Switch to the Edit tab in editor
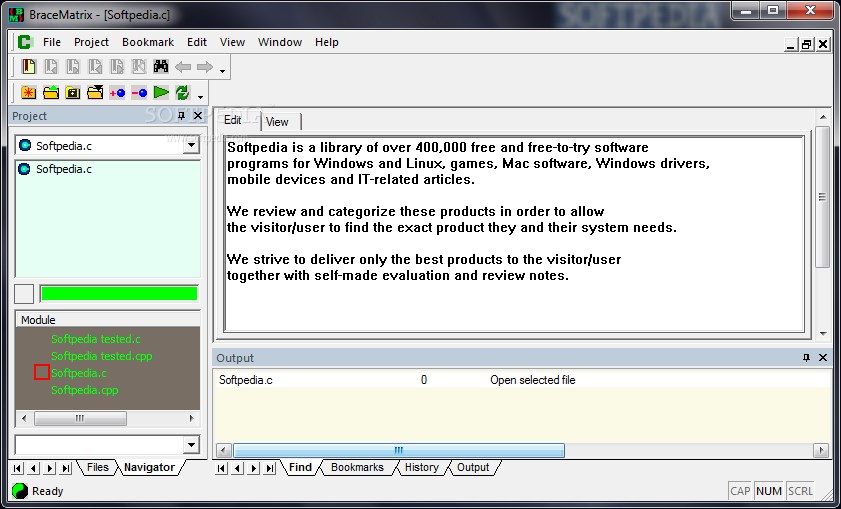The width and height of the screenshot is (841, 509). 233,120
